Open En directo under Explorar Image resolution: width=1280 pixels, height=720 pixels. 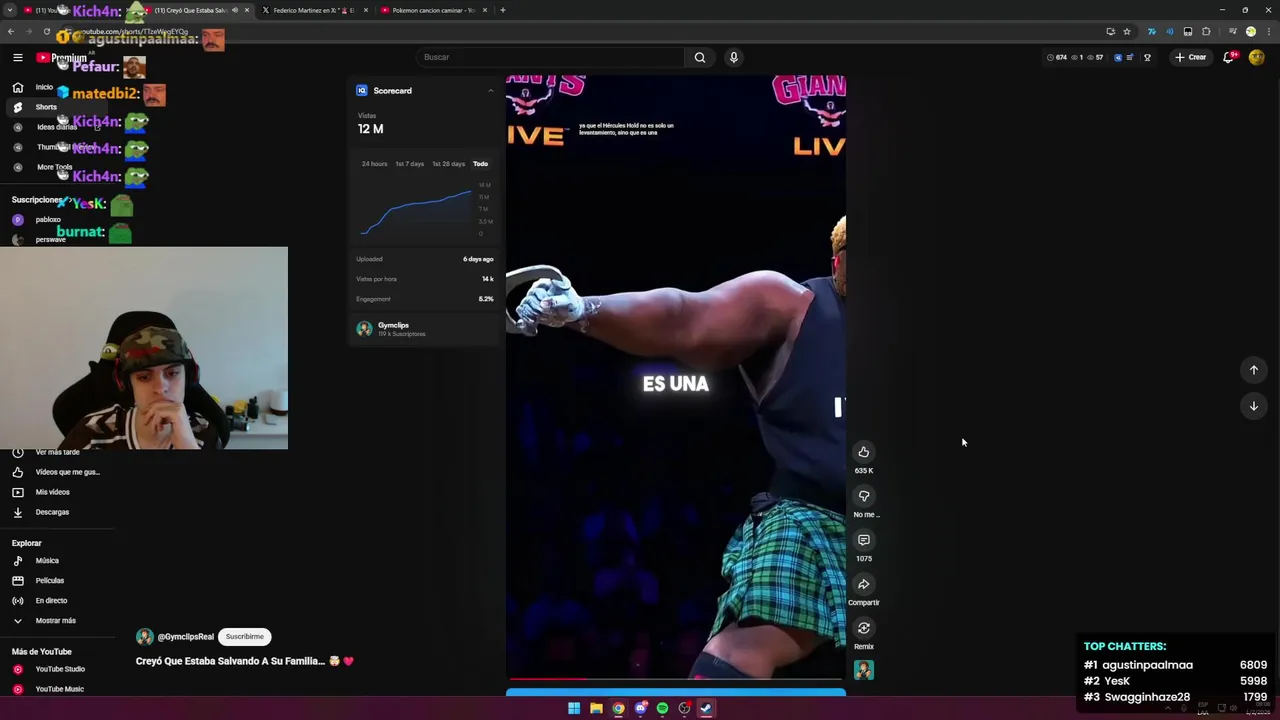point(51,601)
